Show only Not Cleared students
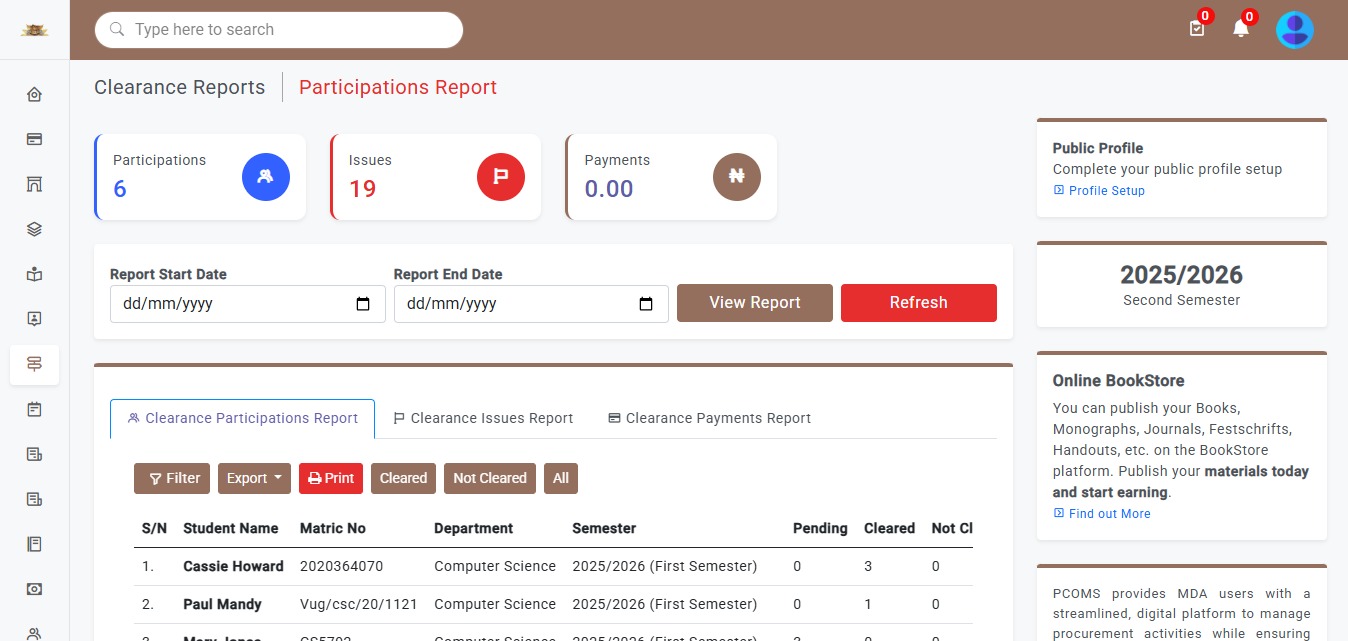The image size is (1348, 641). [489, 478]
